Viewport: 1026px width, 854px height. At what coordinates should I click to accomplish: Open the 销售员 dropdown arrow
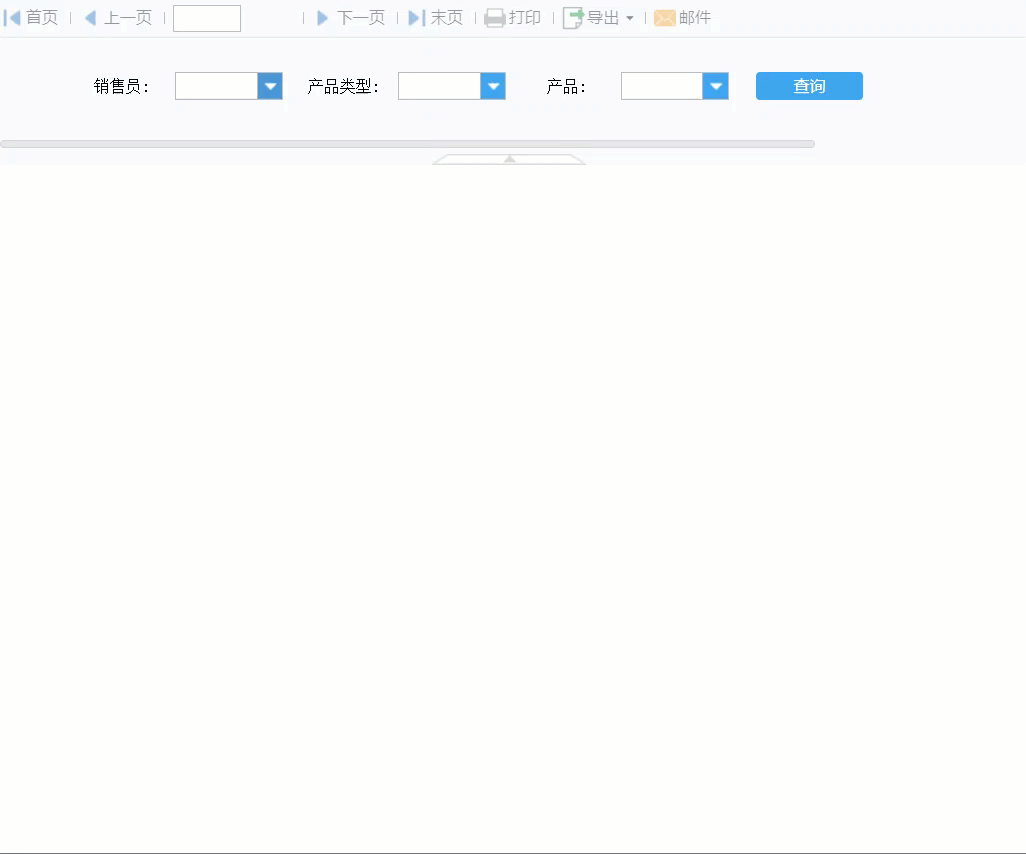[270, 86]
